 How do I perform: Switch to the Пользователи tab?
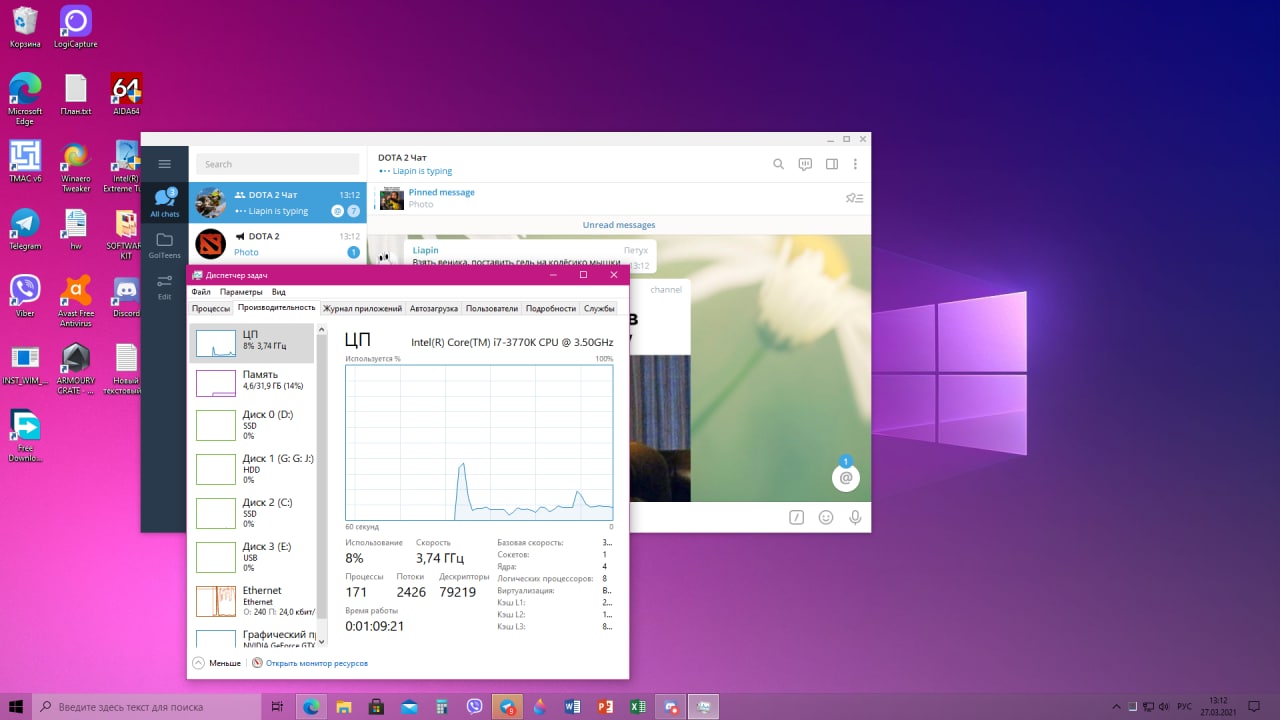point(492,309)
